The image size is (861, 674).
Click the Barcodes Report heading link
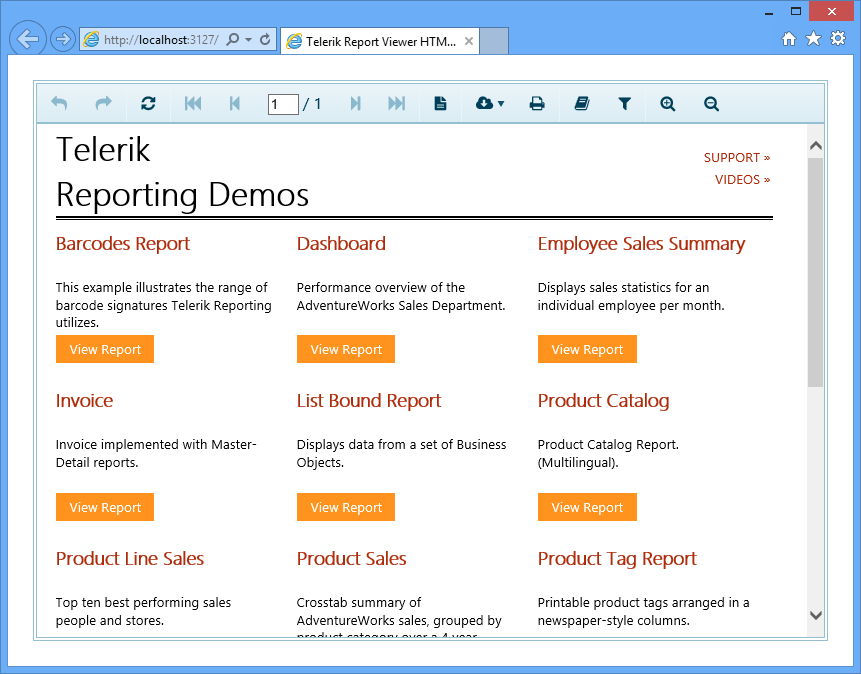point(122,243)
